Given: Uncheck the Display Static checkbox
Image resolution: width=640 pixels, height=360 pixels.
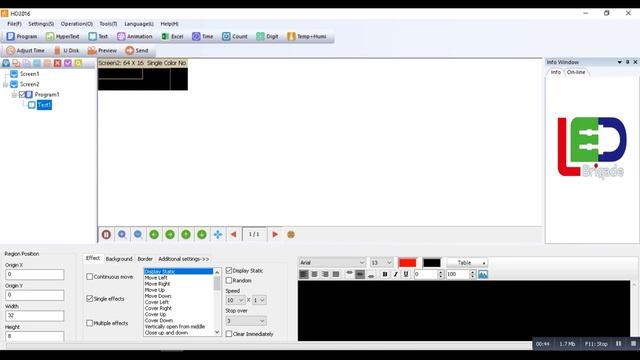Looking at the screenshot, I should 229,270.
